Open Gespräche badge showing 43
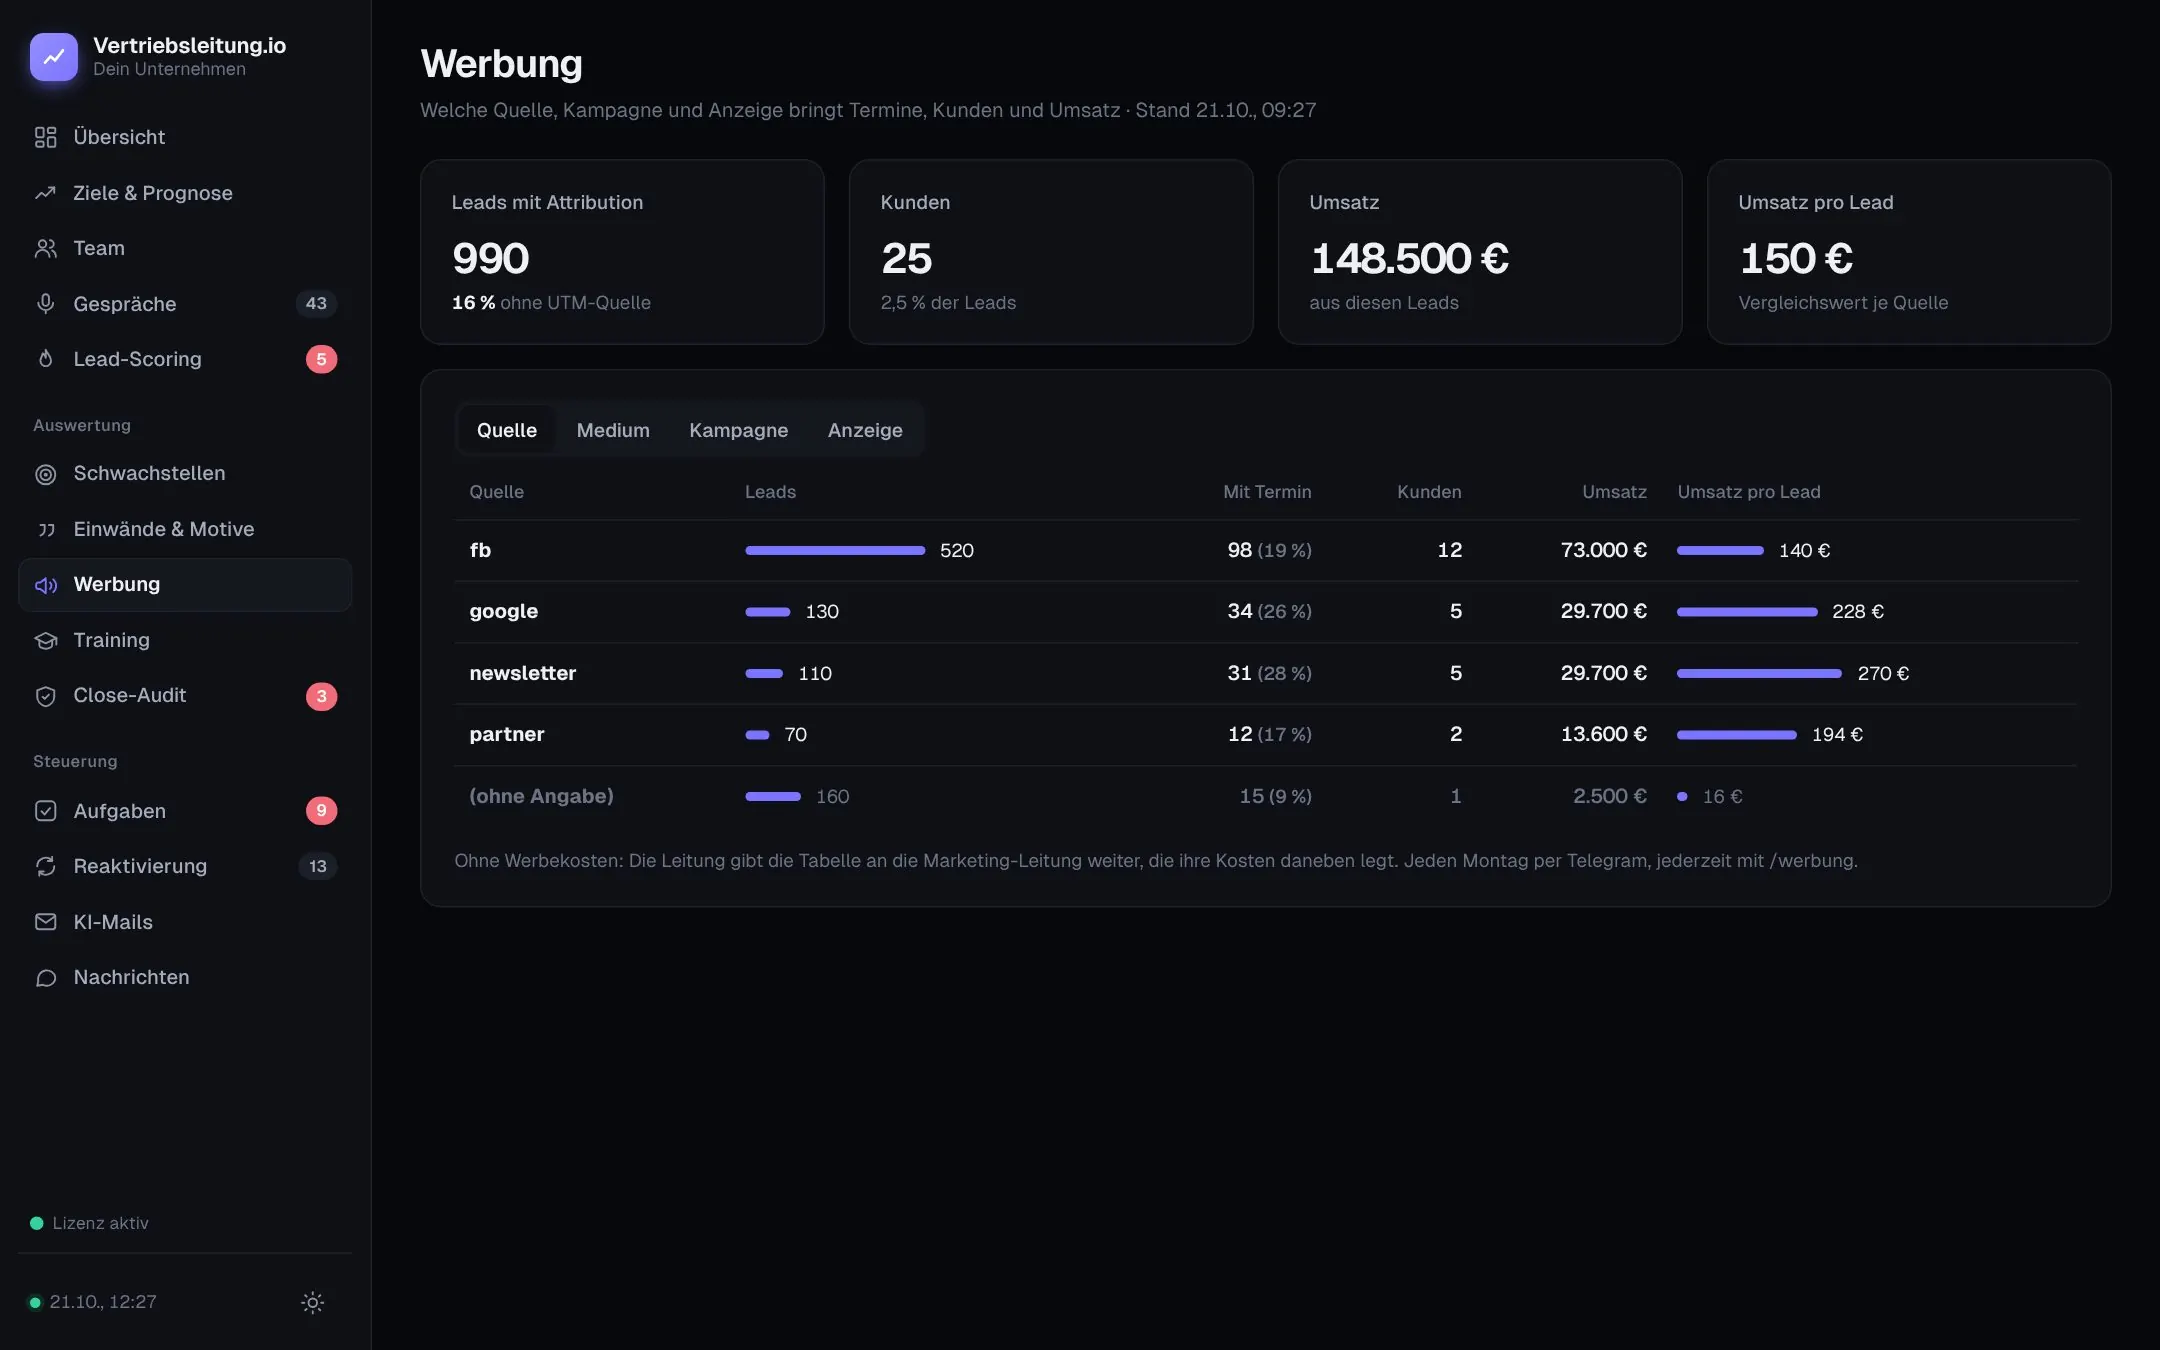The image size is (2160, 1350). pyautogui.click(x=316, y=303)
